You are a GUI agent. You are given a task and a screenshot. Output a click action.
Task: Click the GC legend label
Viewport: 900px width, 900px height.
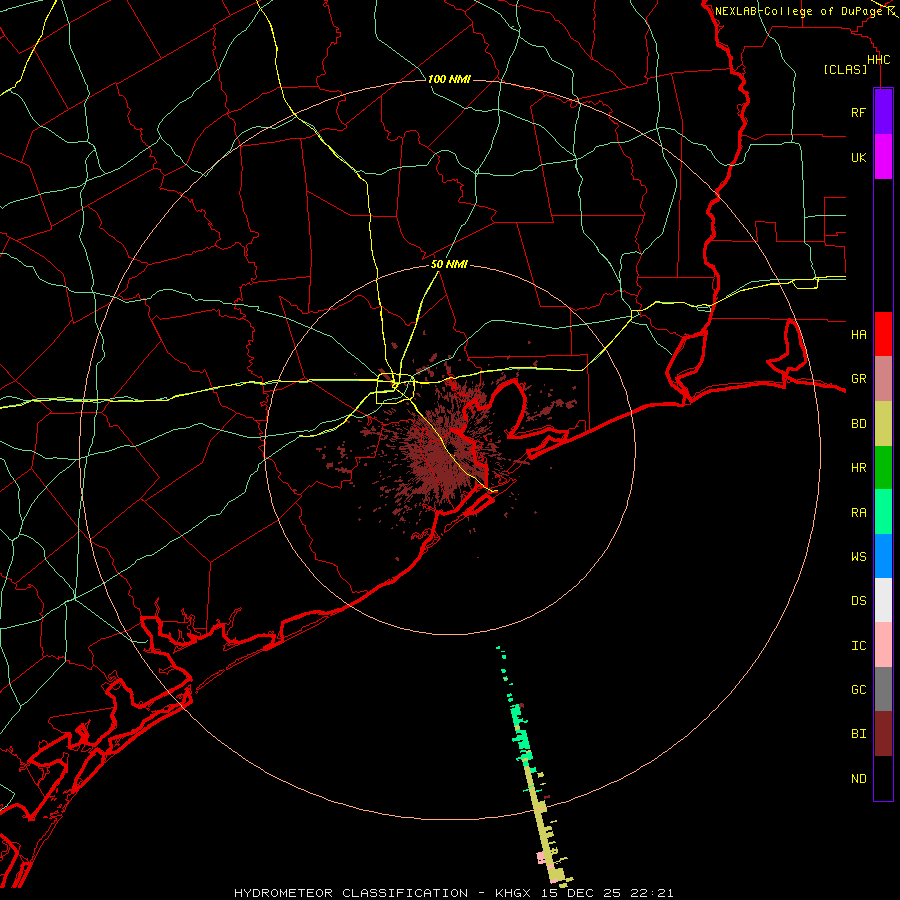[x=858, y=689]
